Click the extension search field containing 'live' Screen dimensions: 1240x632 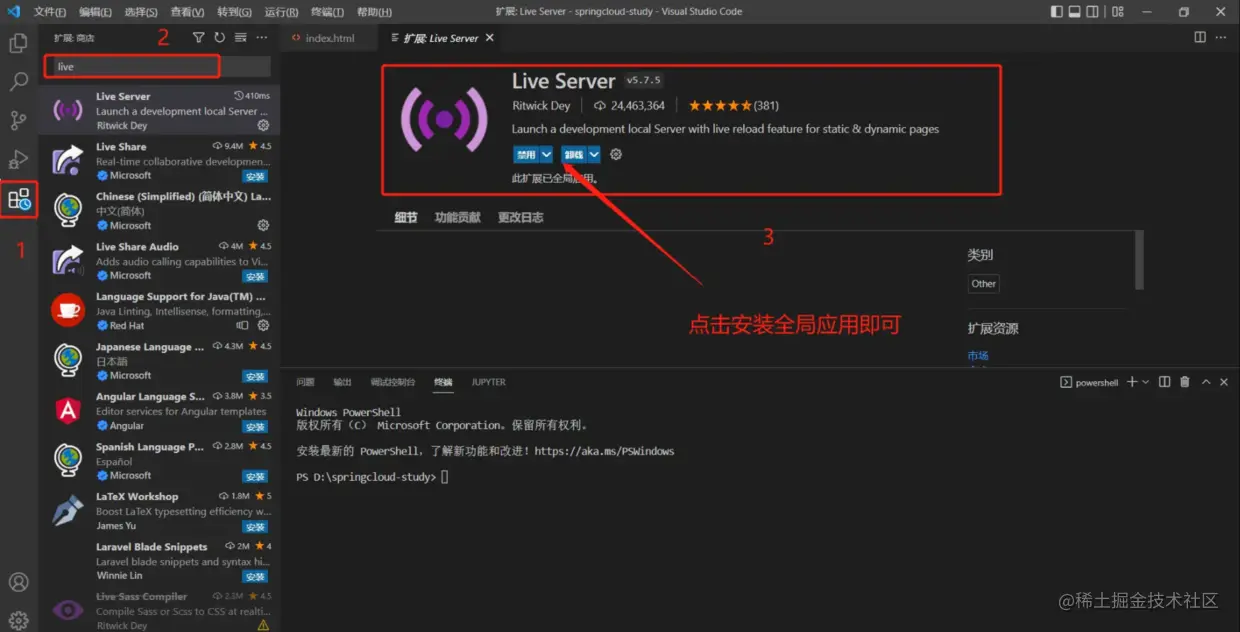pos(159,66)
